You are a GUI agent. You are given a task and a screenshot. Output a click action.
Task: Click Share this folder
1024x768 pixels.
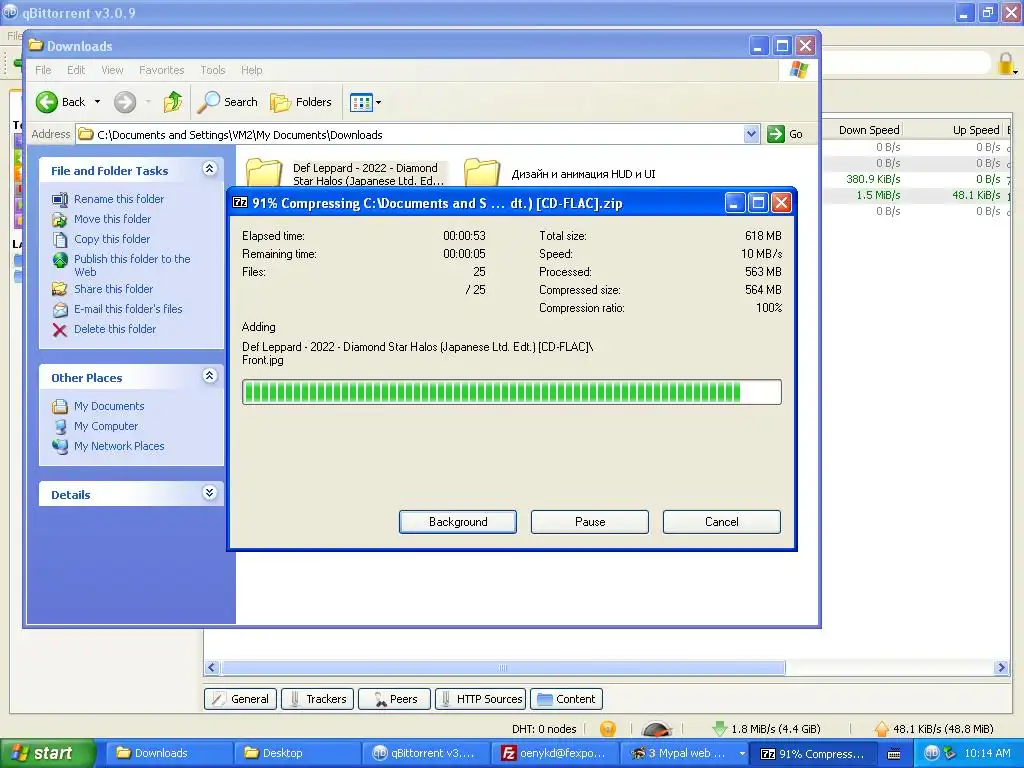114,289
